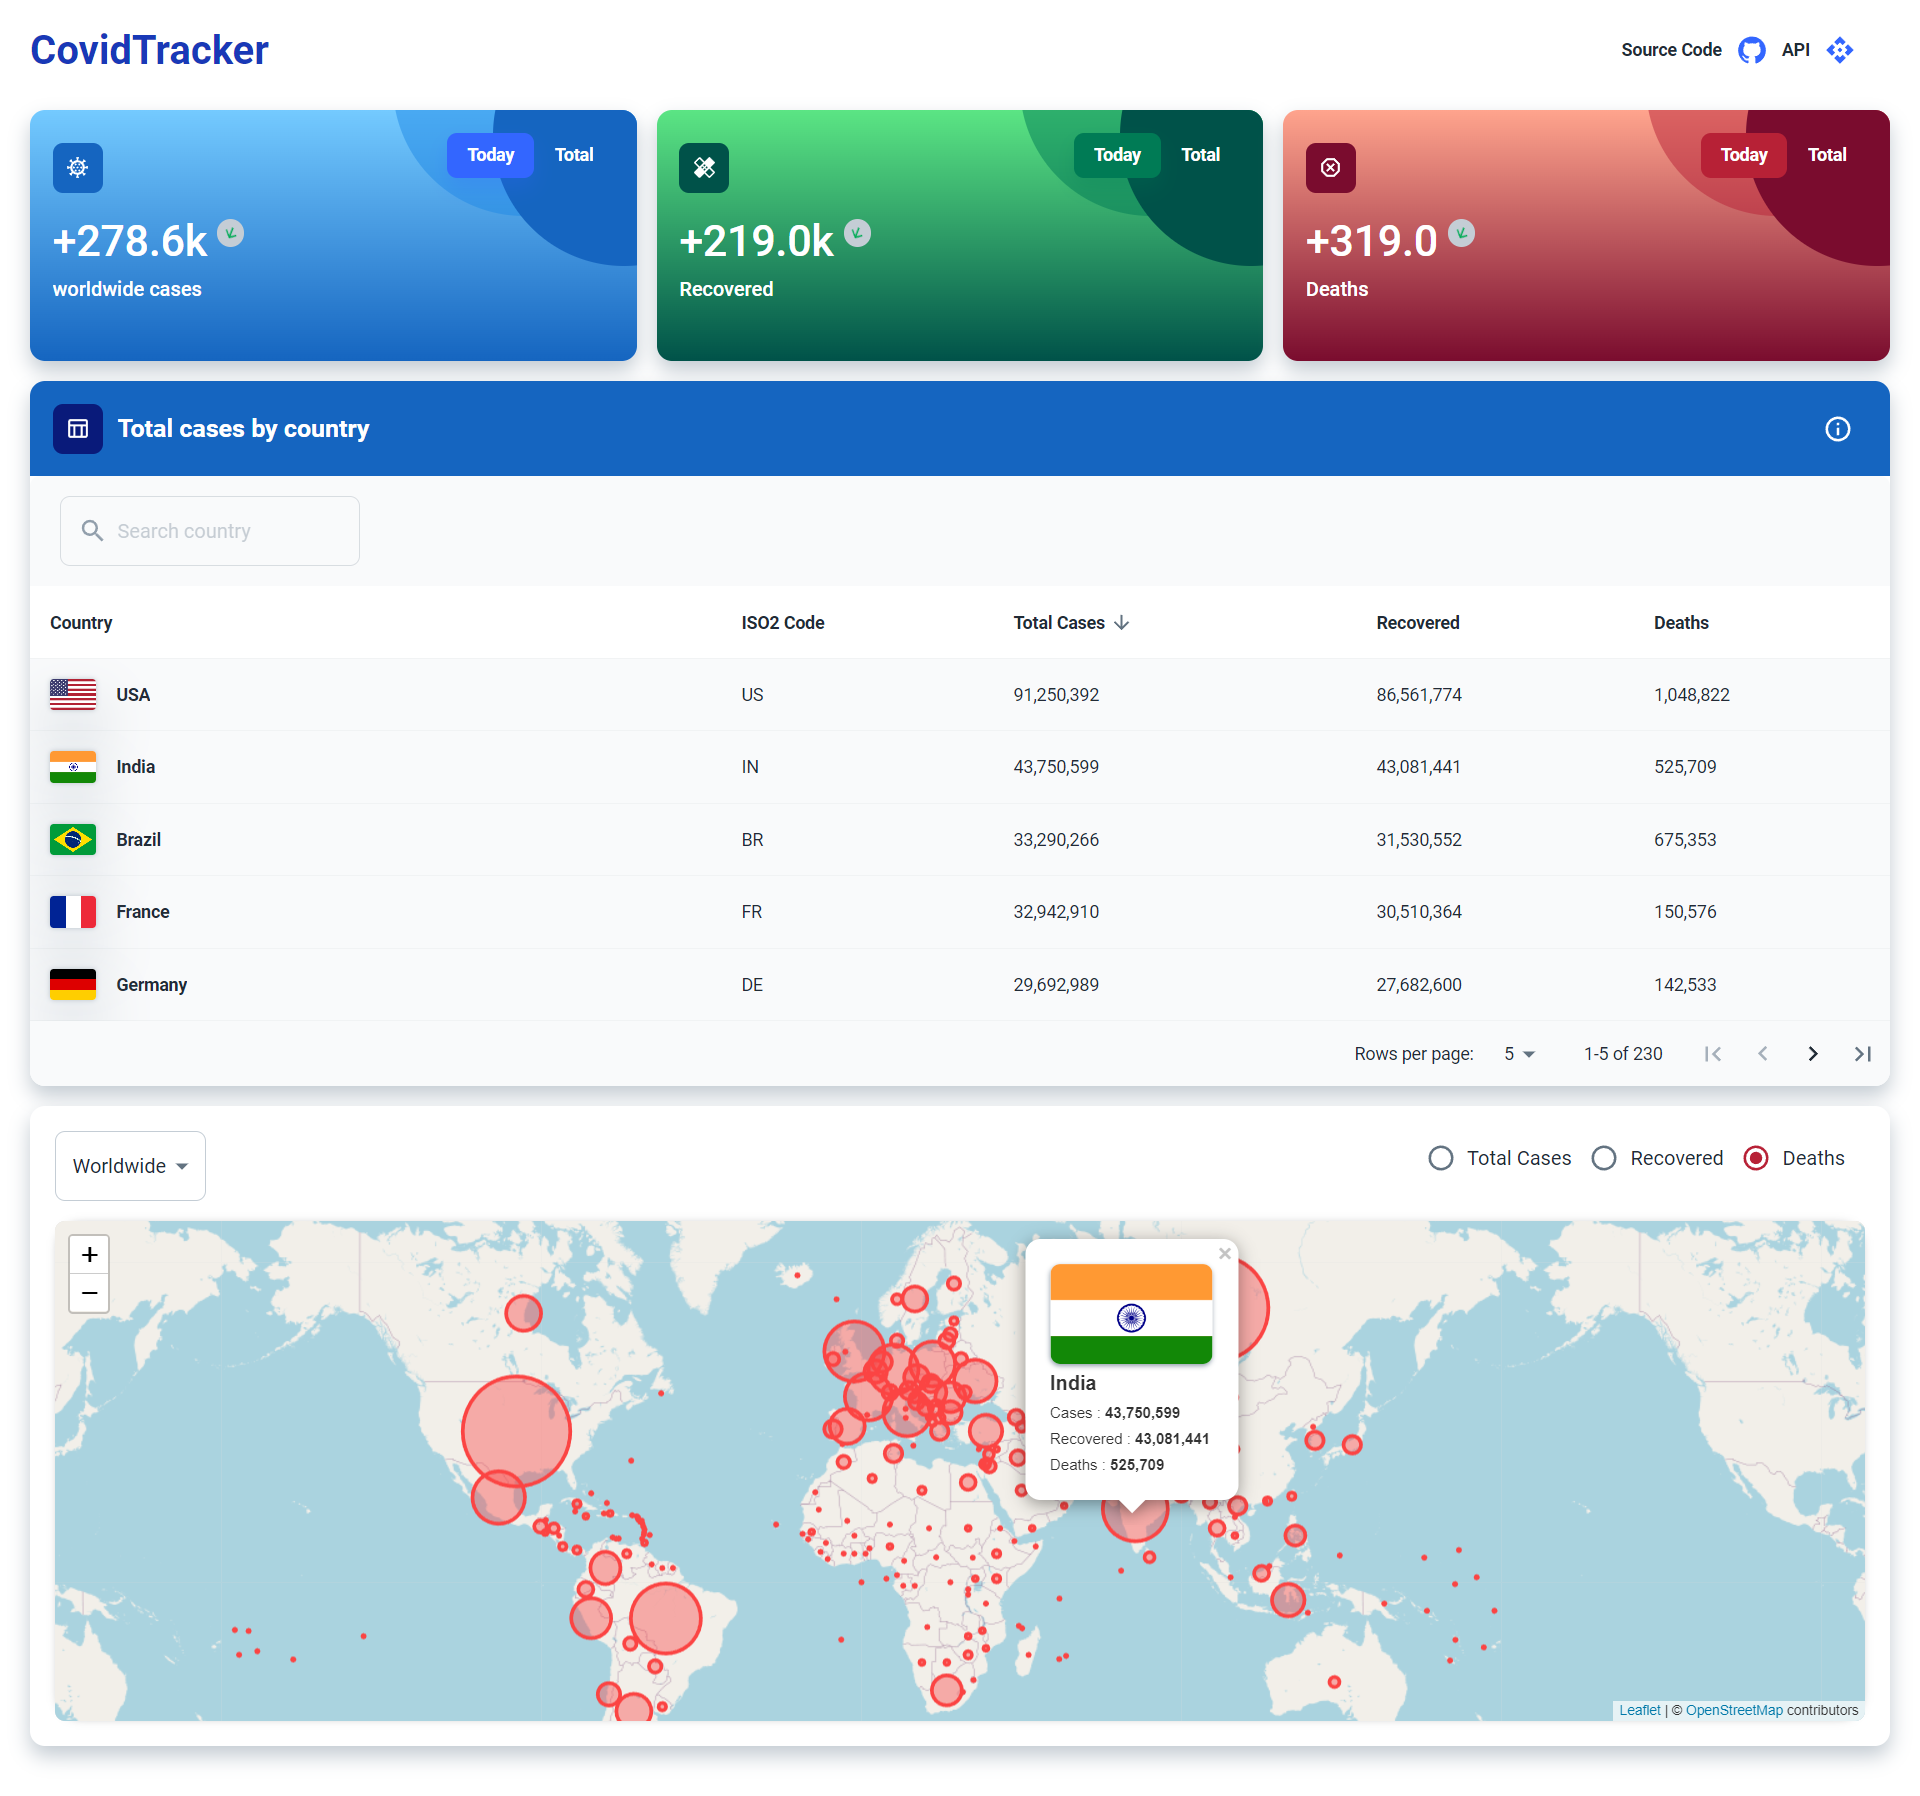Open the OpenStreetMap attribution link
Viewport: 1920px width, 1796px height.
point(1734,1711)
